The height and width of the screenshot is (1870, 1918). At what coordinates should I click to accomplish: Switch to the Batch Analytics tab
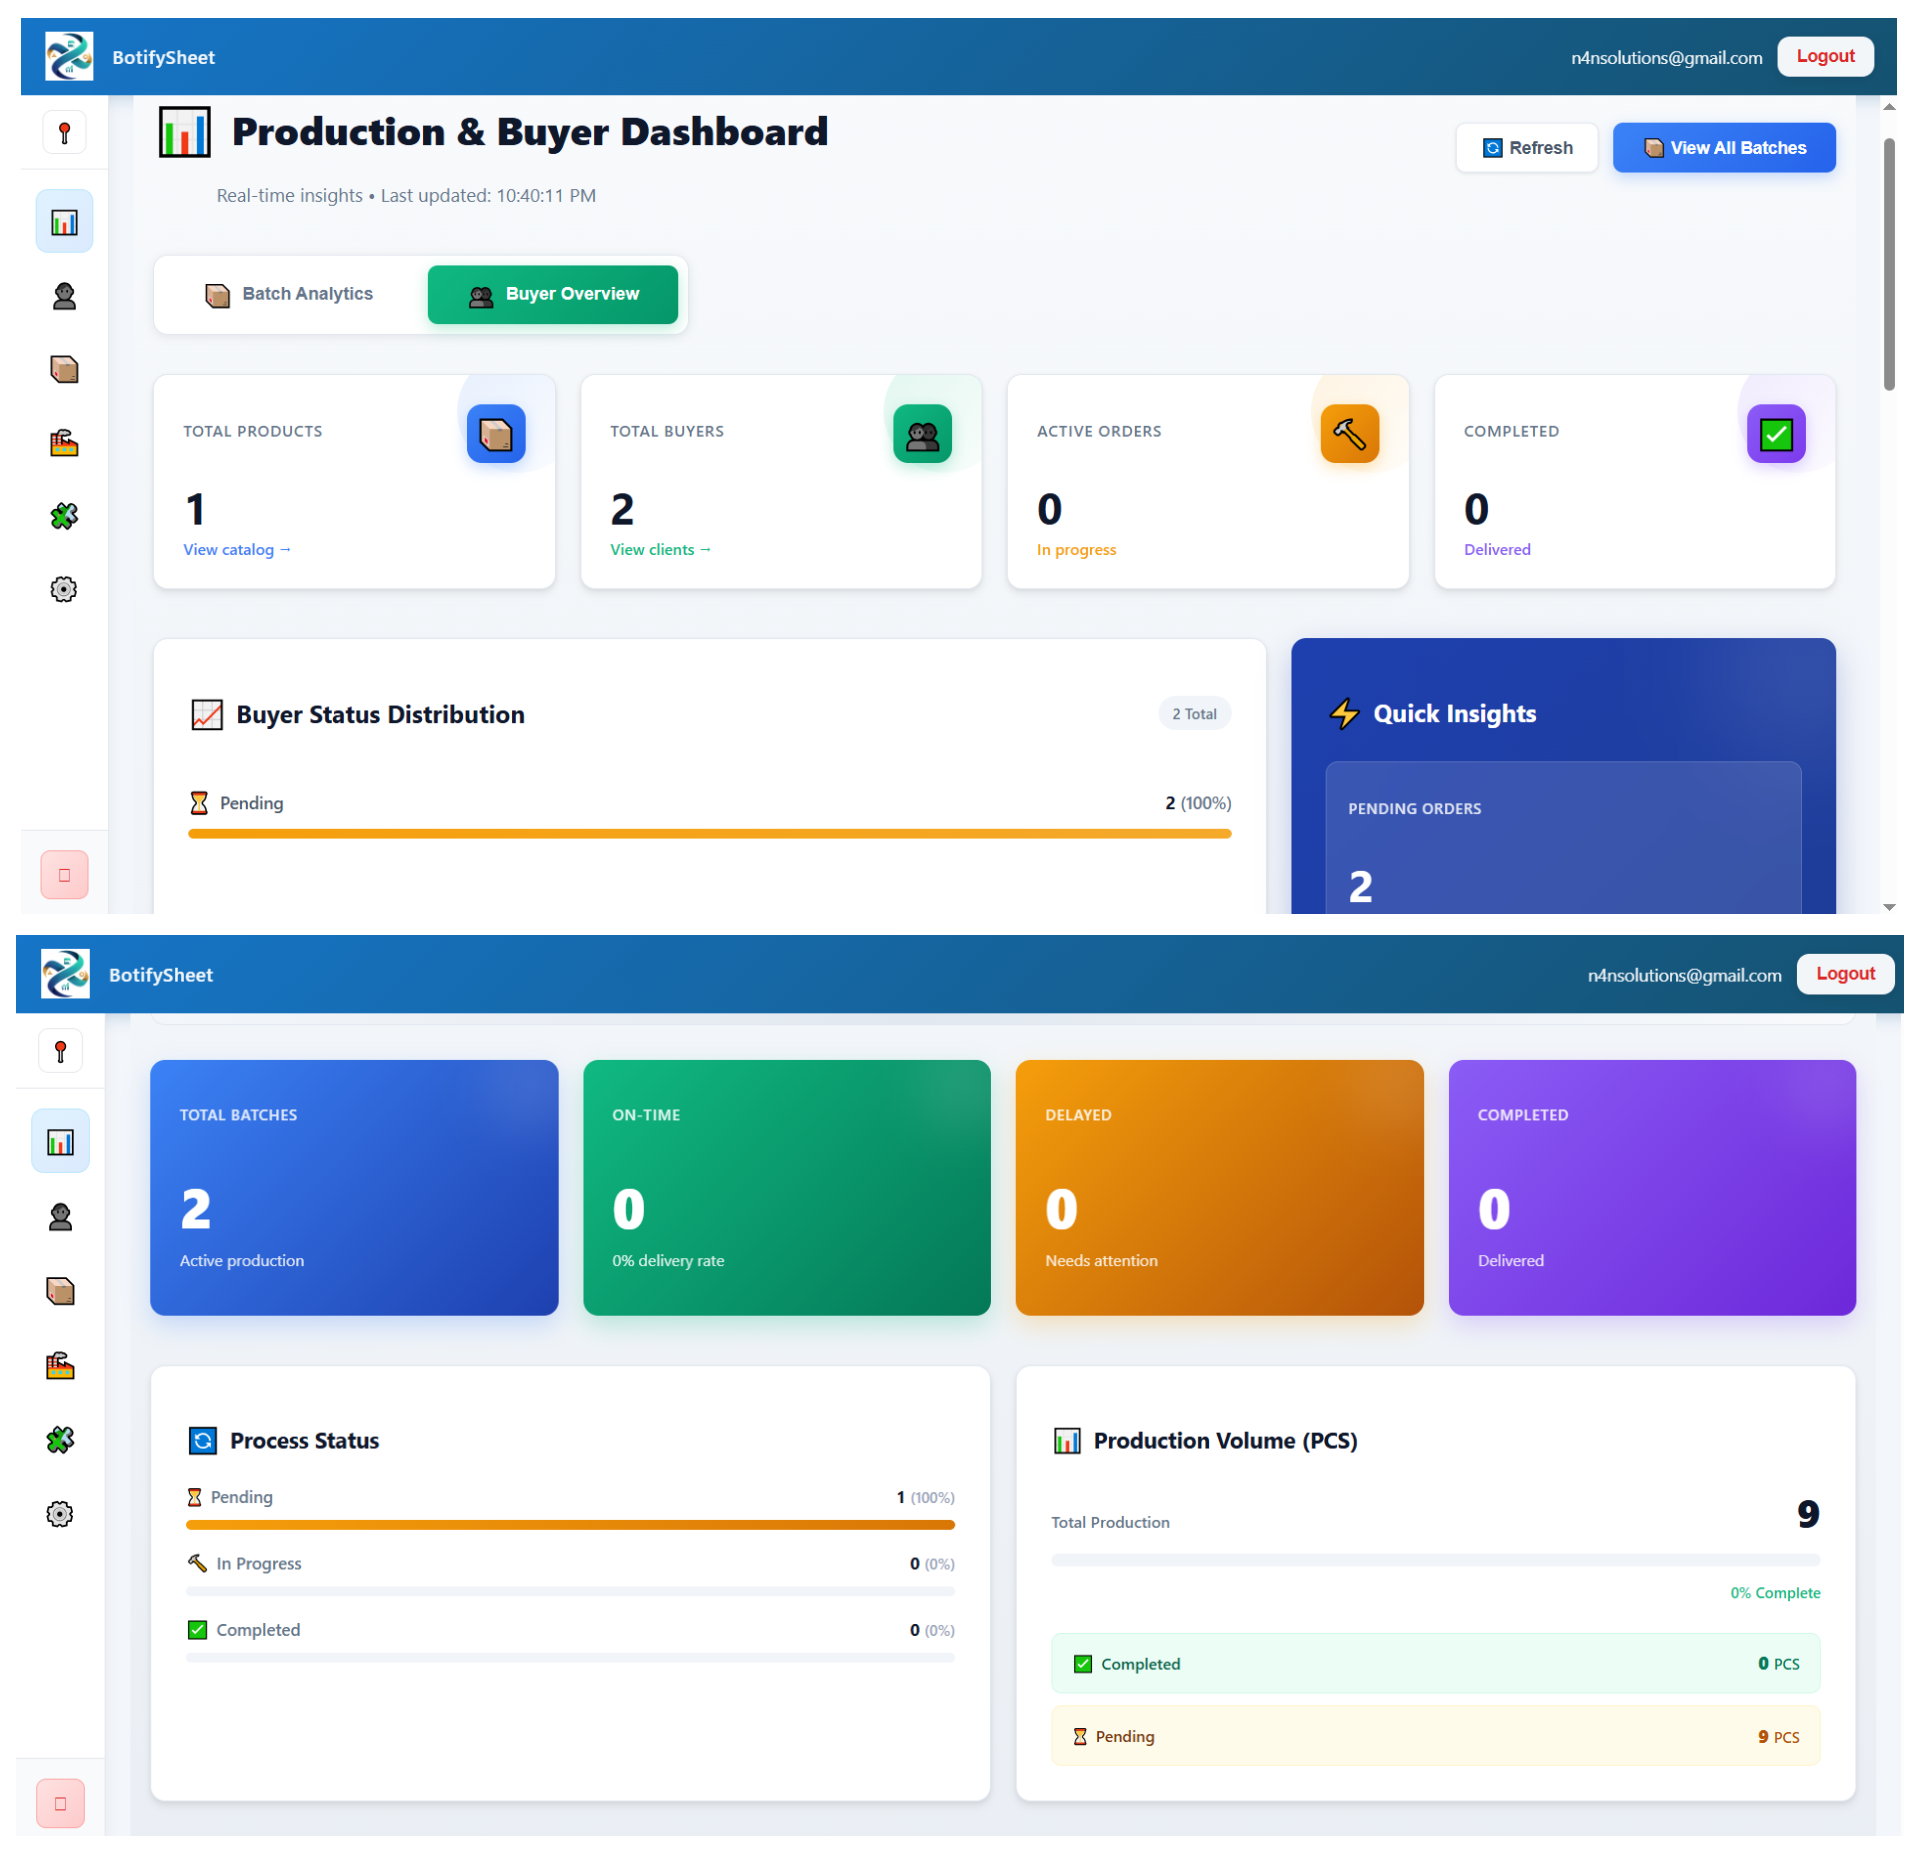pyautogui.click(x=290, y=294)
